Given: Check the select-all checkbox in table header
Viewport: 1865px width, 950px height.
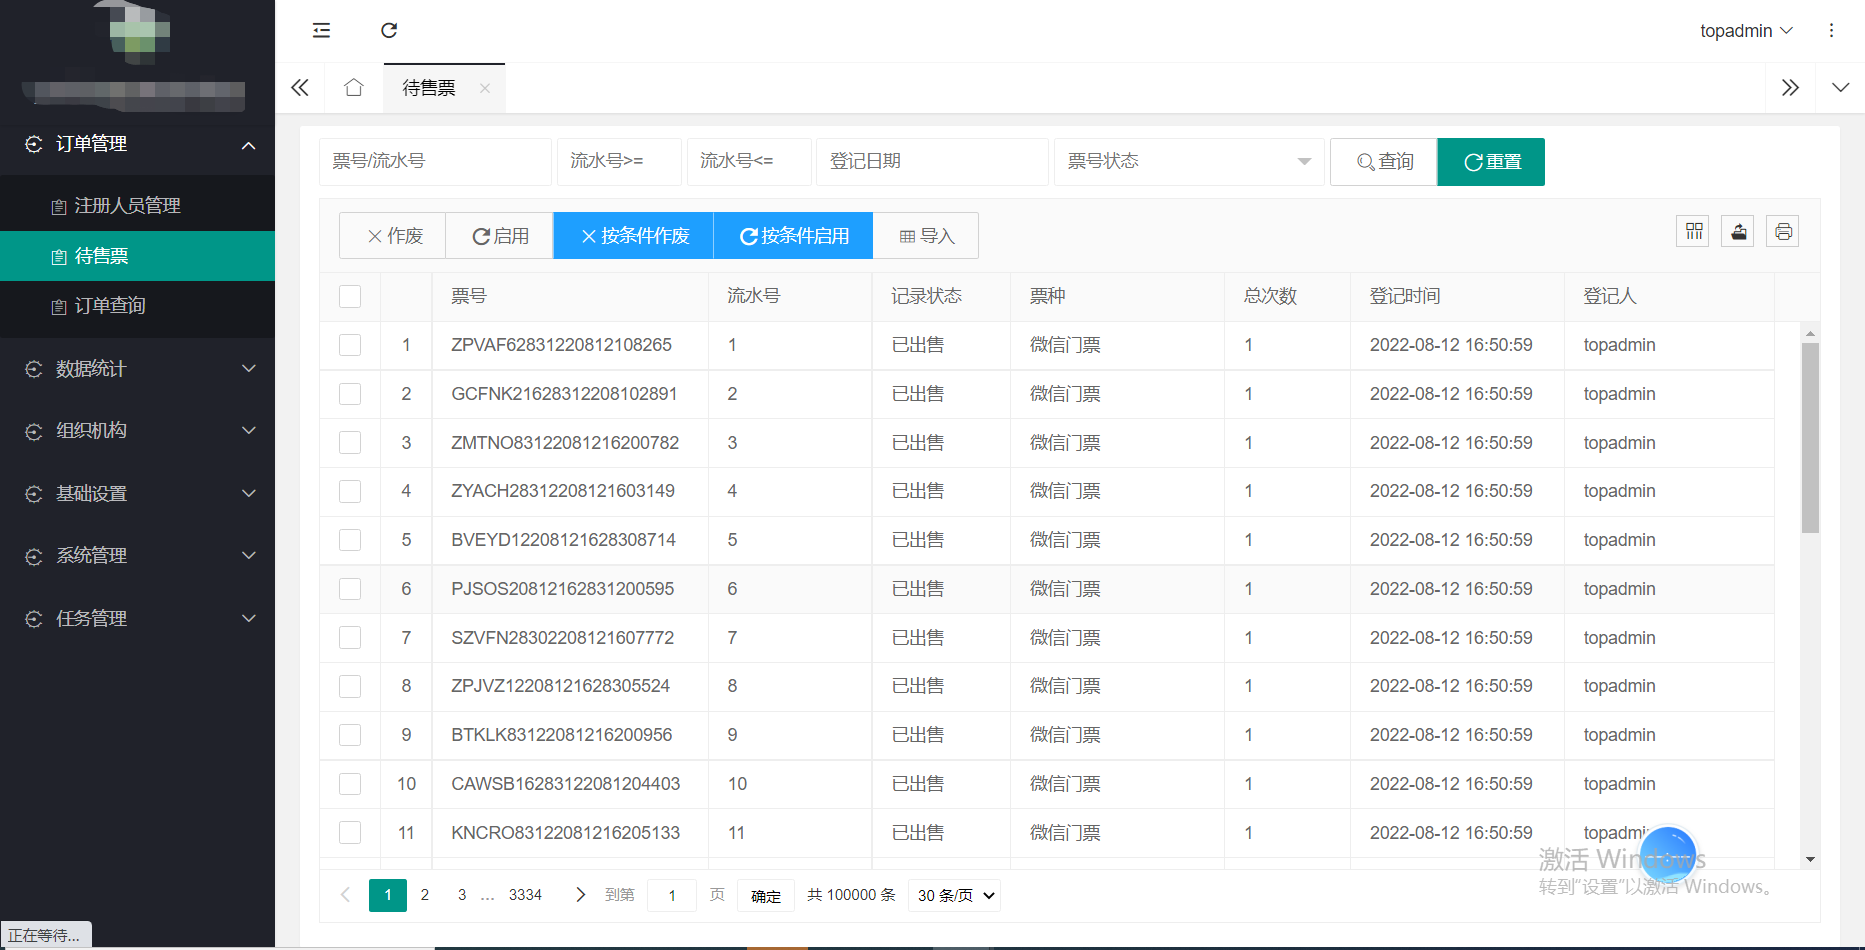Looking at the screenshot, I should [x=350, y=296].
